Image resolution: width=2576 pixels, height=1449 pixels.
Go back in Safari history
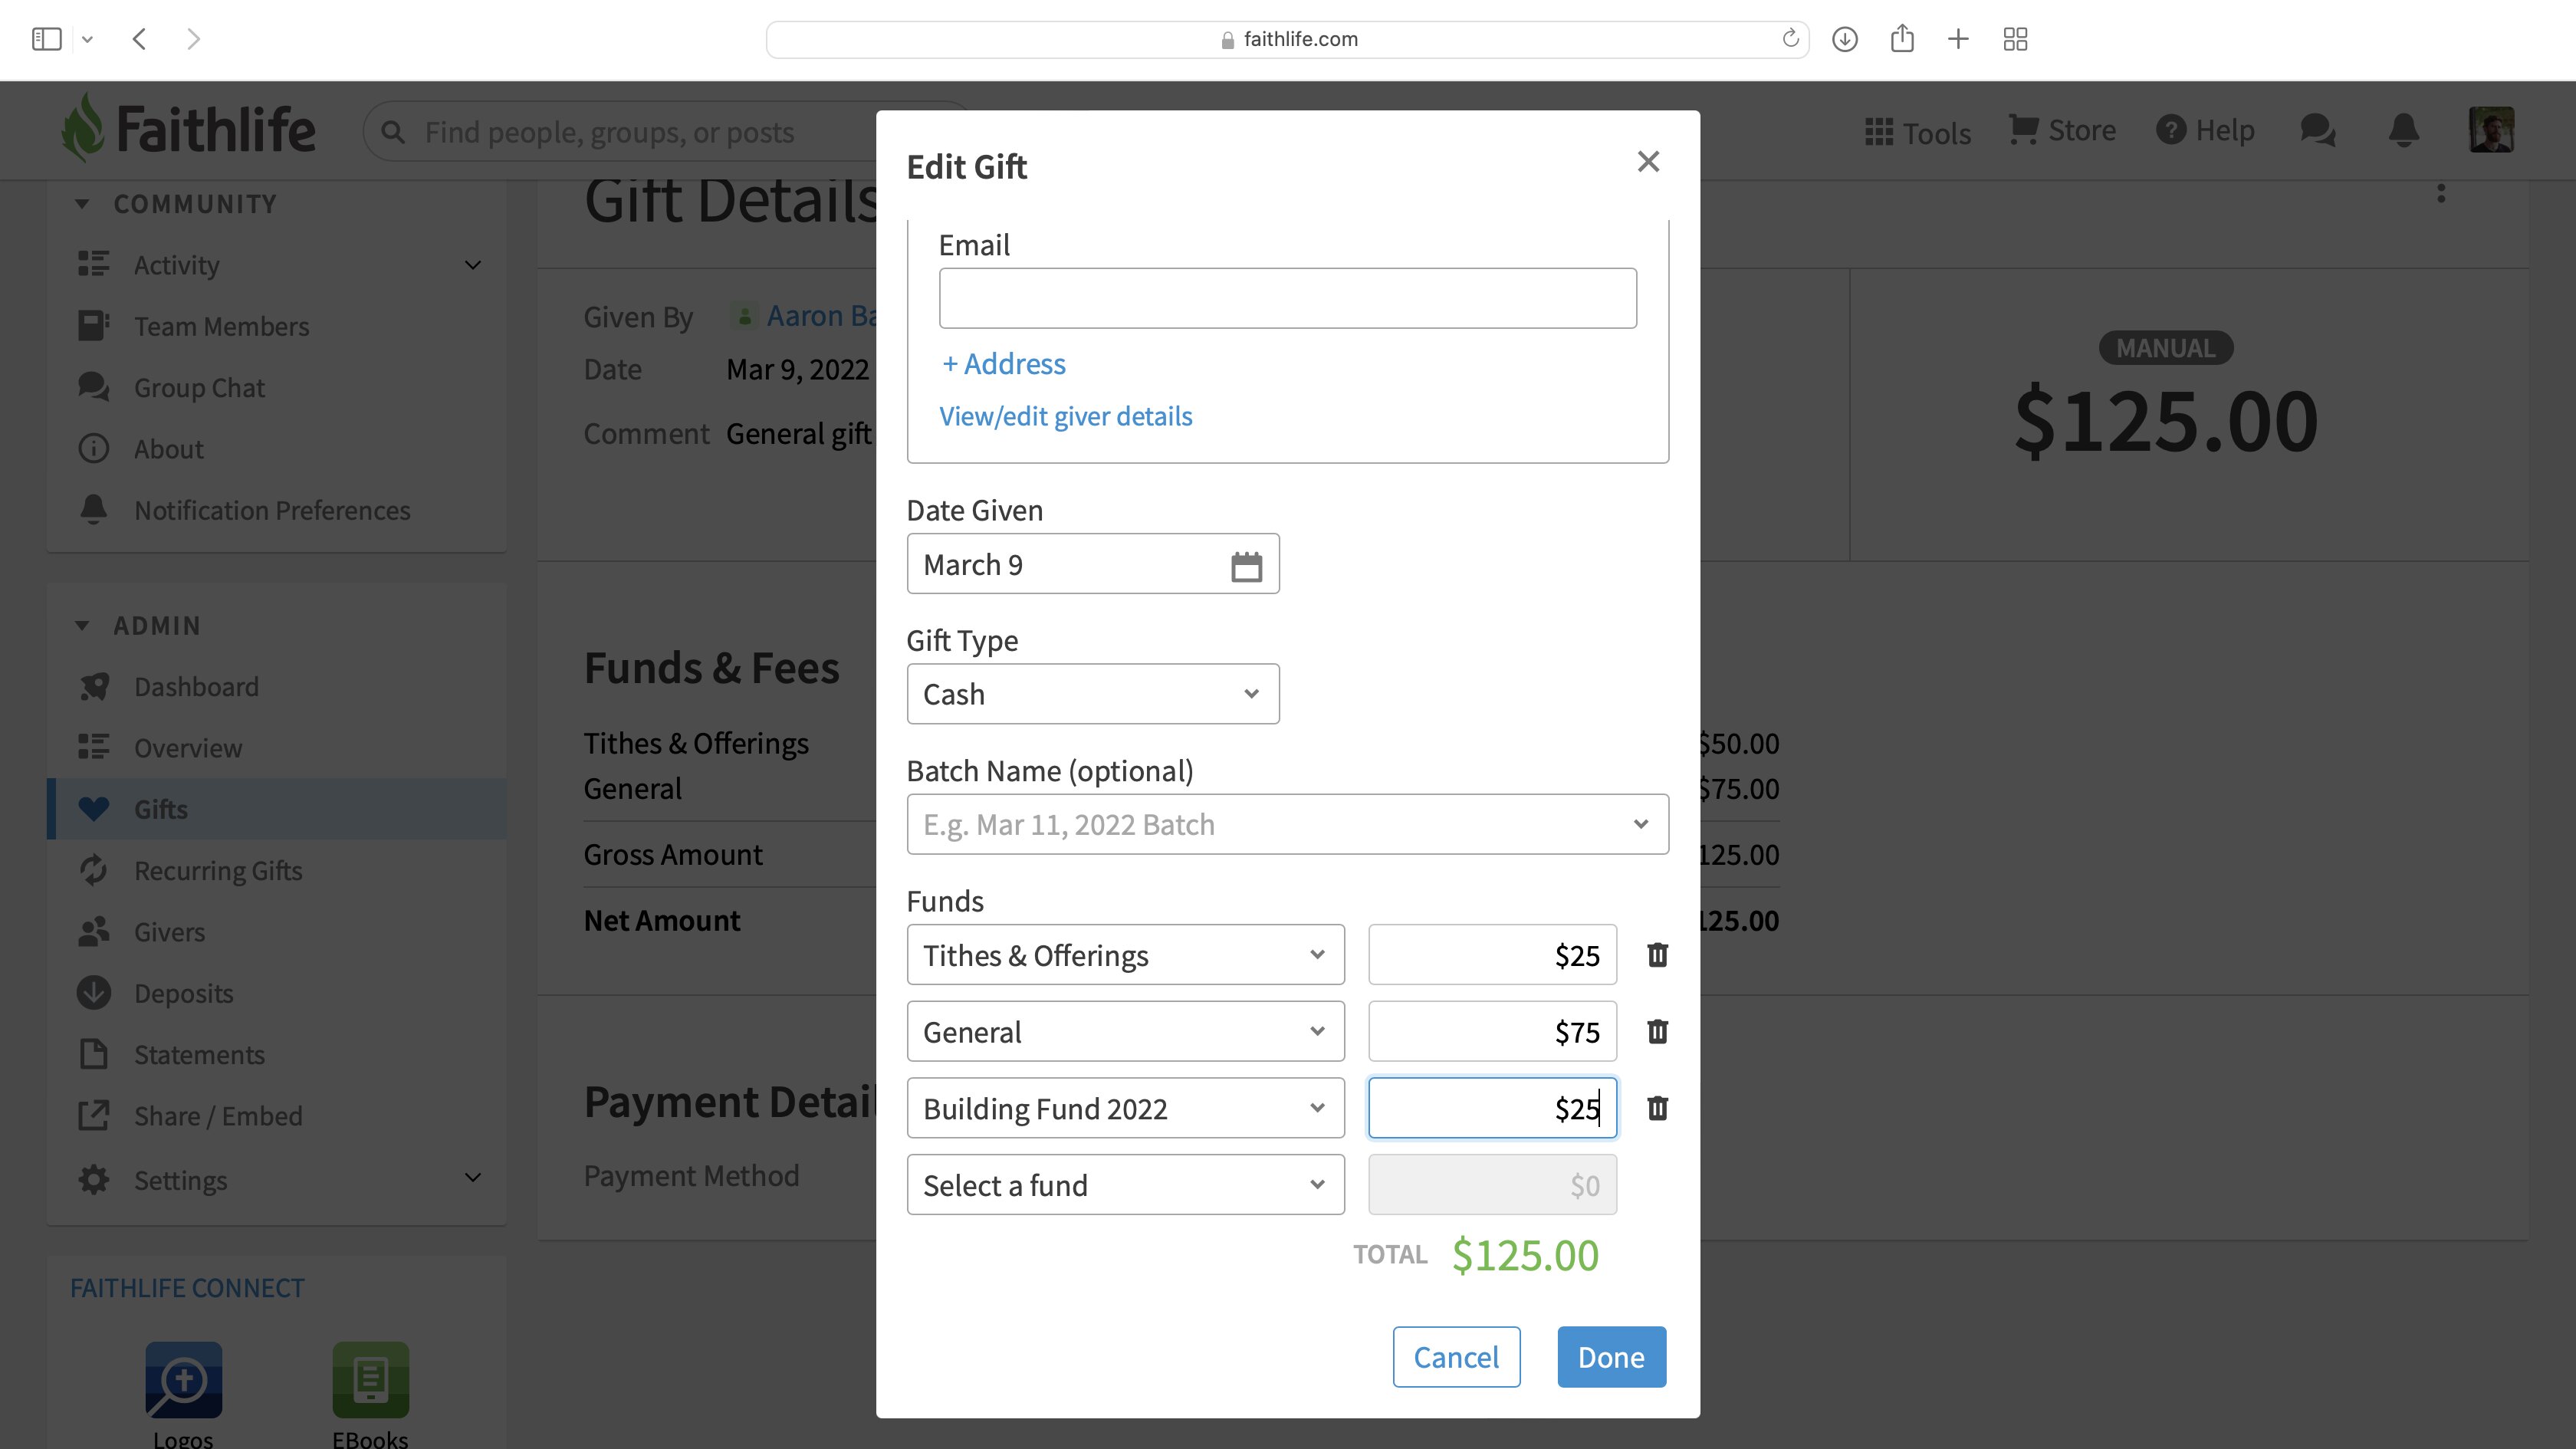[x=140, y=39]
